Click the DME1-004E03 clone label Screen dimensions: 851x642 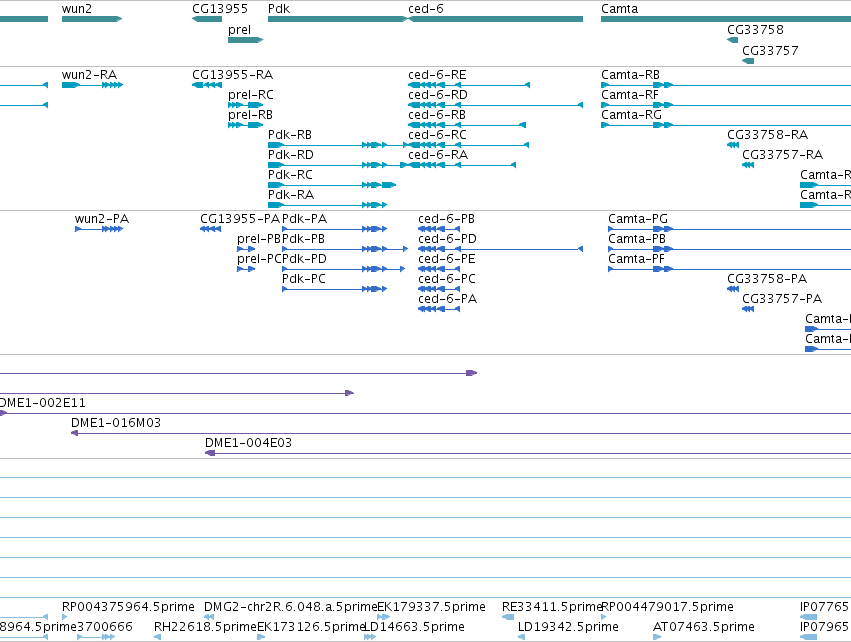248,443
